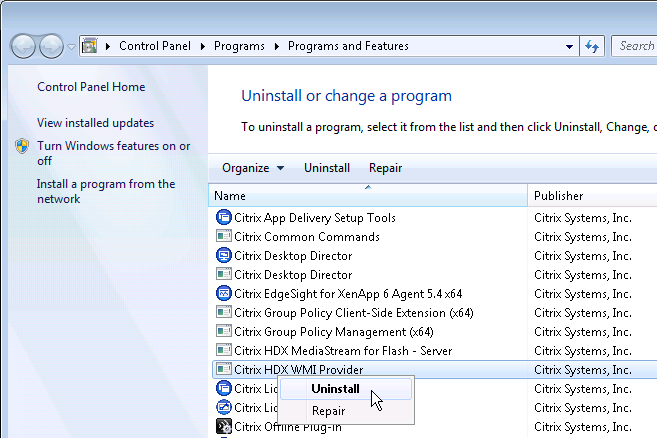Viewport: 657px width, 438px height.
Task: Choose Uninstall in the context menu
Action: (346, 389)
